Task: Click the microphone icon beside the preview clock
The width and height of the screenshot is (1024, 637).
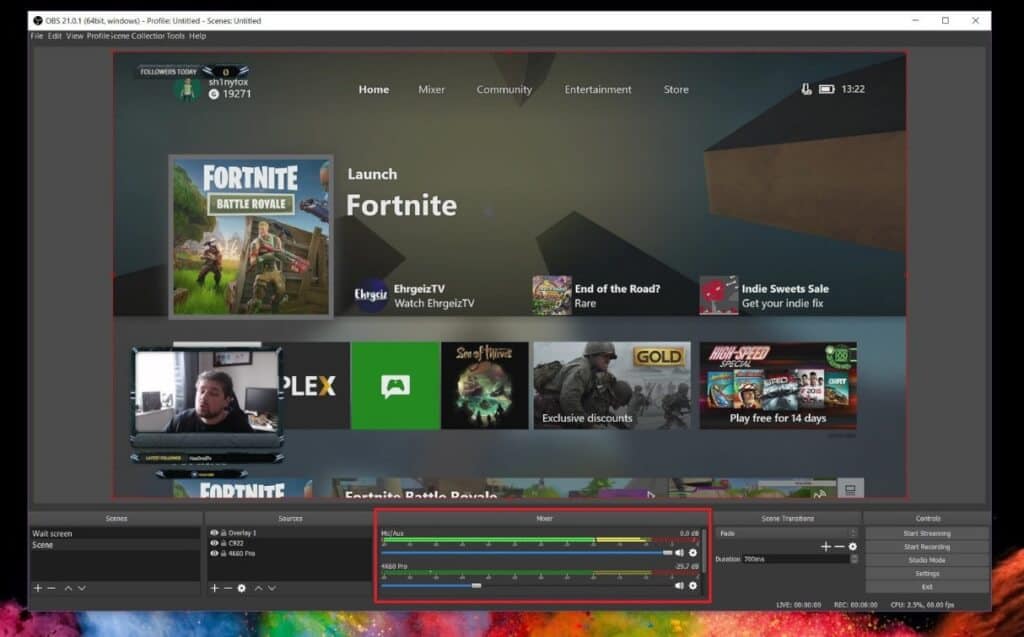Action: point(807,89)
